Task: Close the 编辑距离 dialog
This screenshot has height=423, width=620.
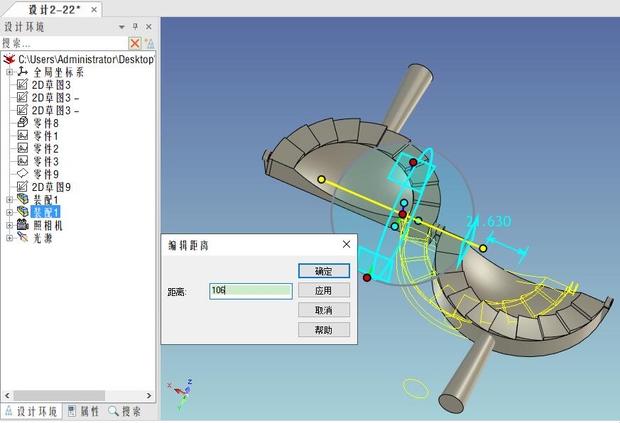Action: pyautogui.click(x=346, y=244)
